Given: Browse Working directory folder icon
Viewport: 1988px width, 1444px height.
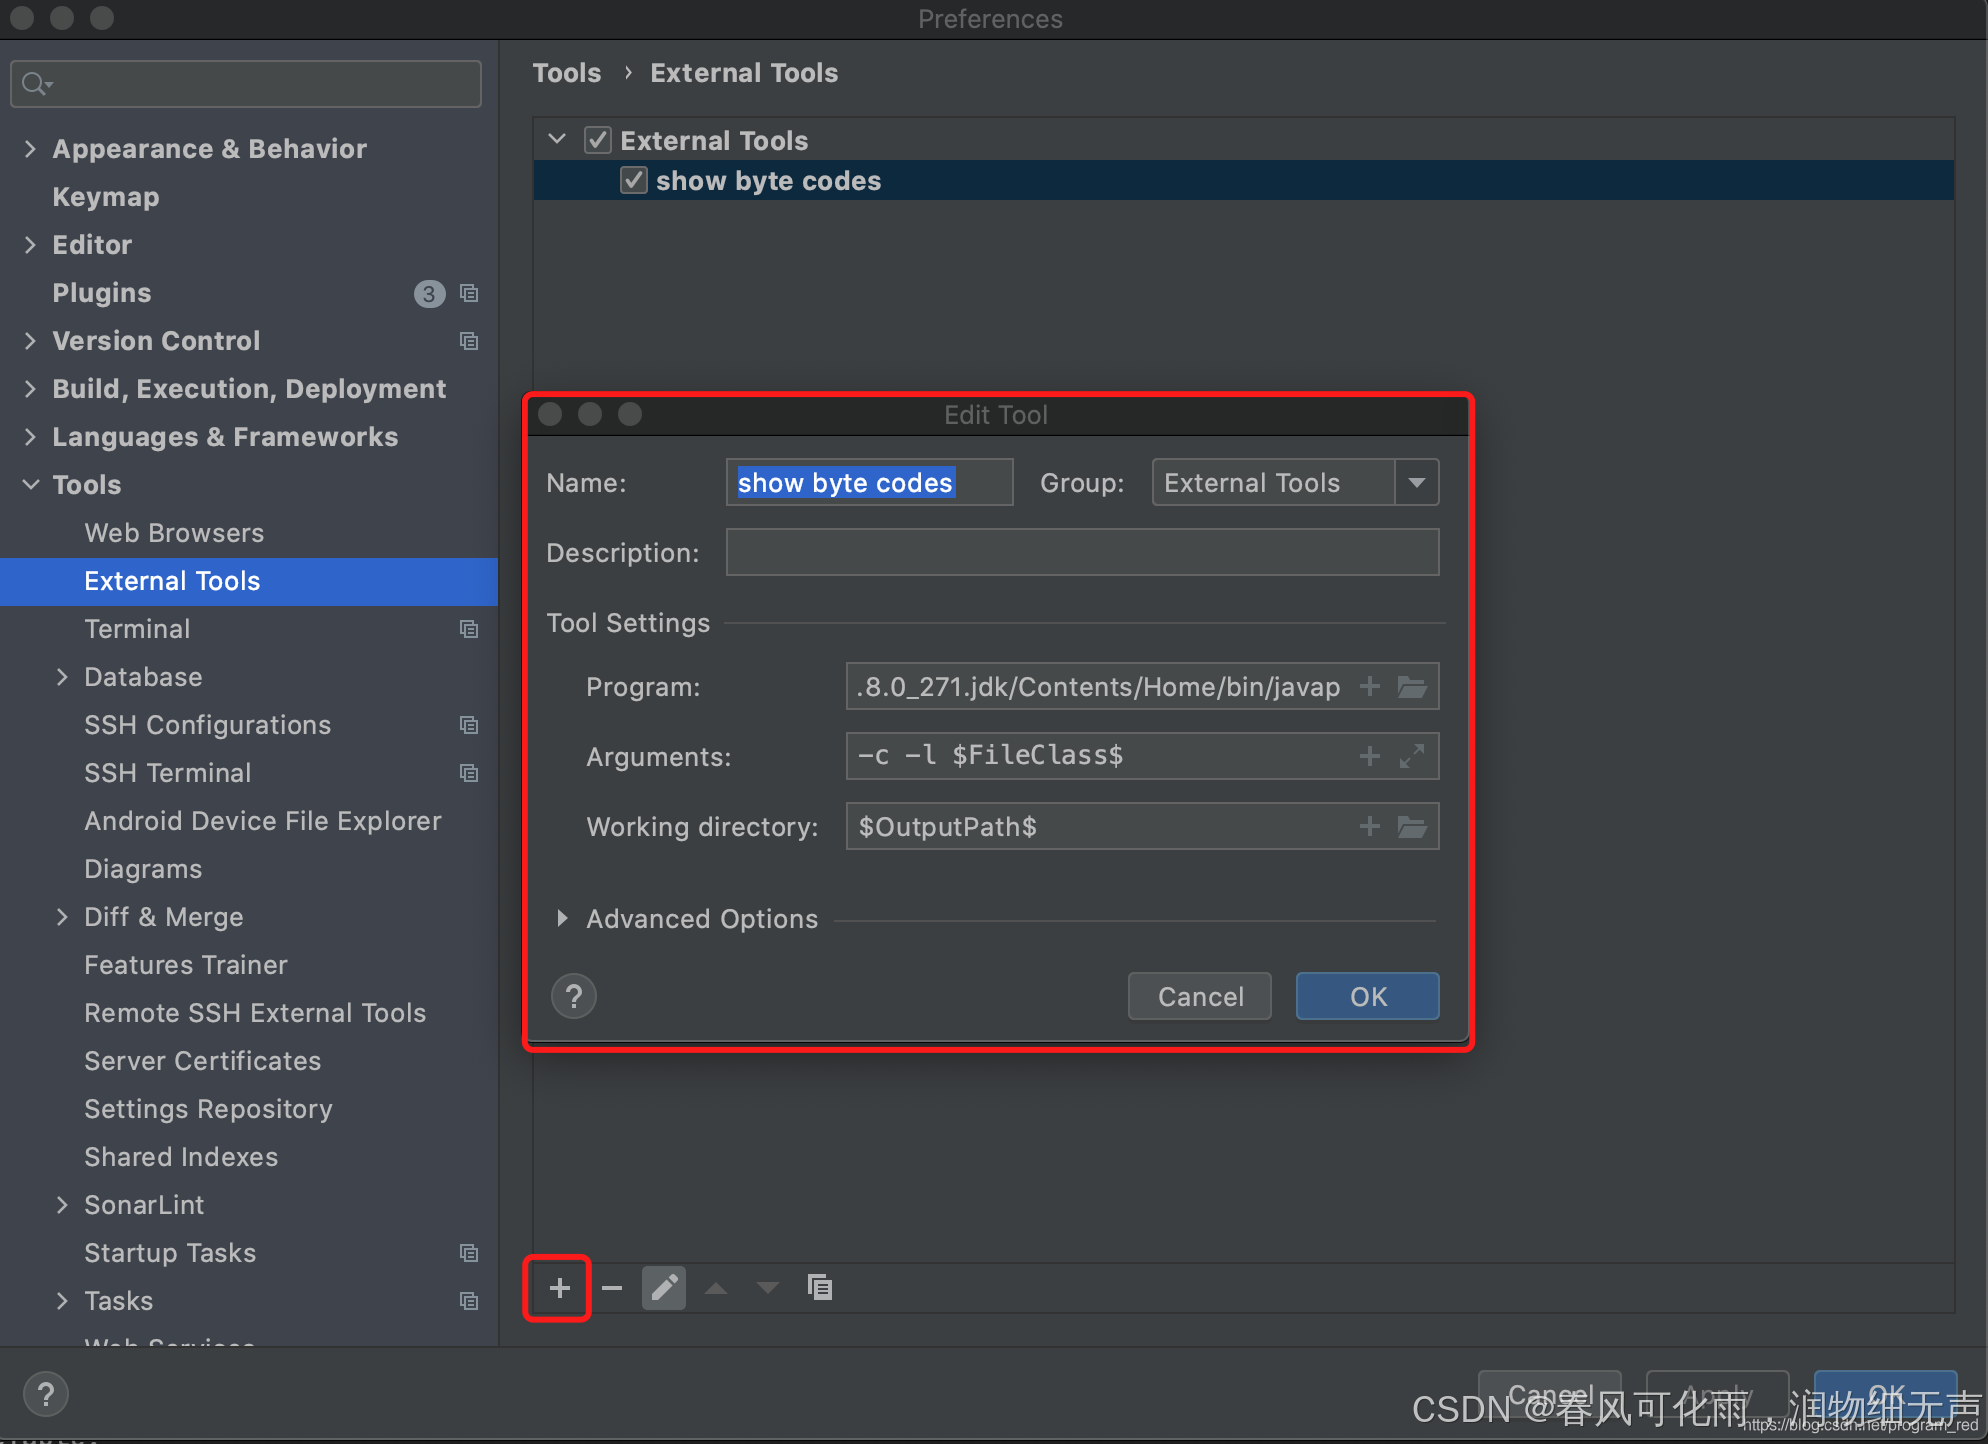Looking at the screenshot, I should tap(1412, 827).
